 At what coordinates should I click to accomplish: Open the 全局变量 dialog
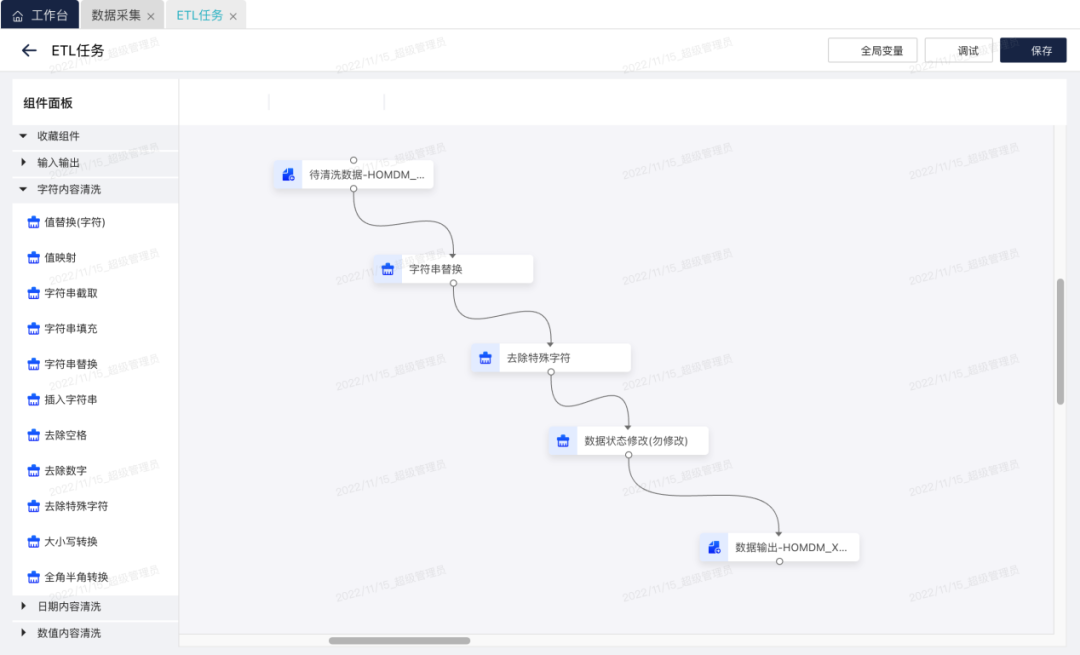(872, 51)
